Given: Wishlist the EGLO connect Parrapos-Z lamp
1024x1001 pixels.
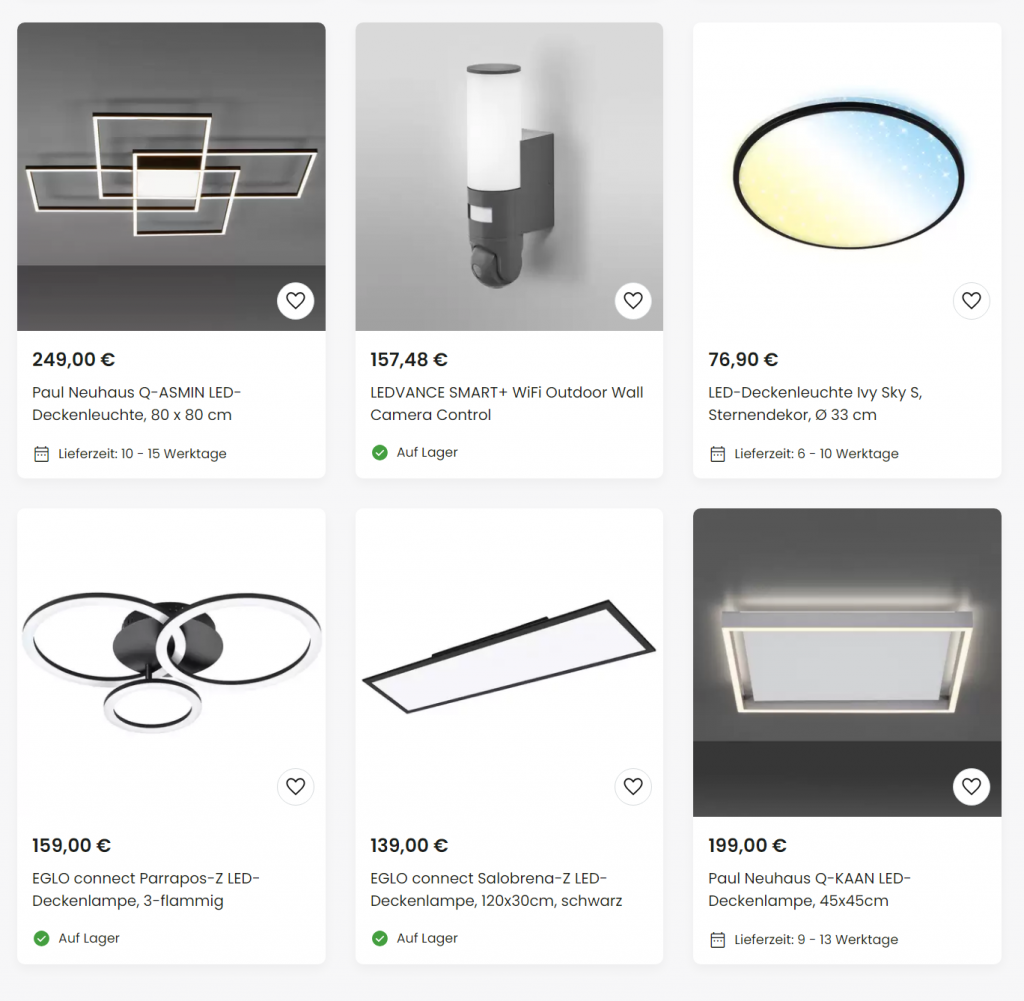Looking at the screenshot, I should tap(295, 786).
